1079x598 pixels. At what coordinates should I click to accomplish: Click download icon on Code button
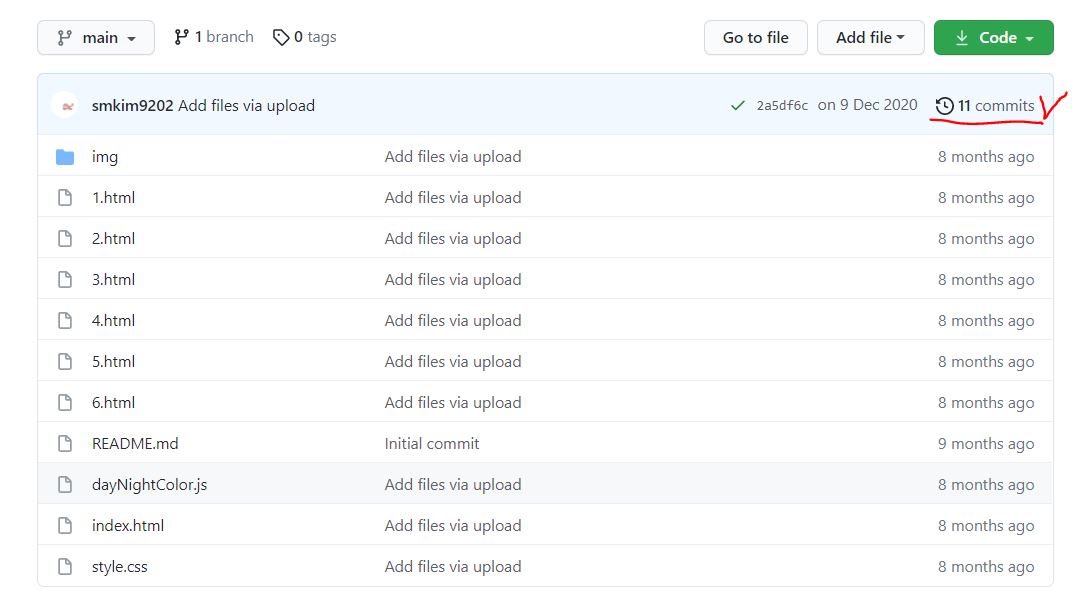pyautogui.click(x=962, y=38)
